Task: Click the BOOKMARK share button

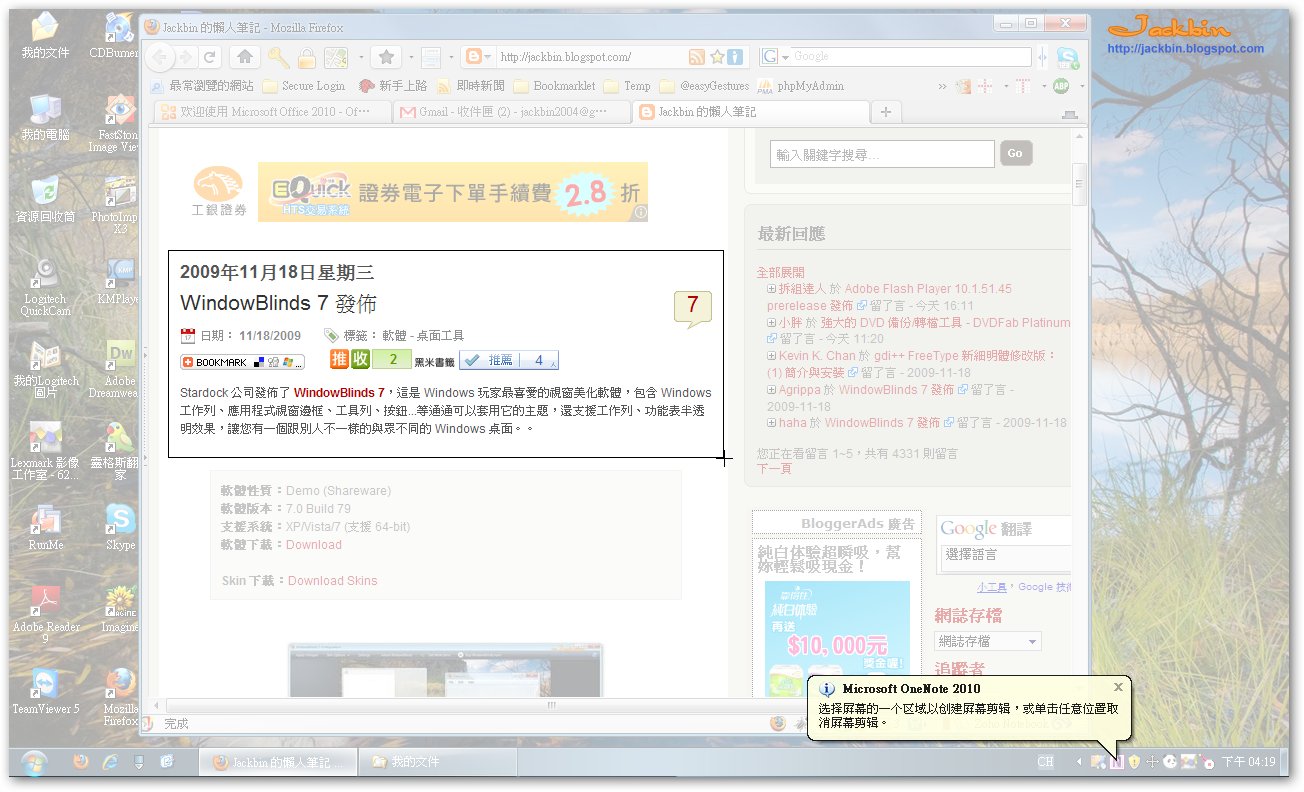Action: click(x=242, y=362)
